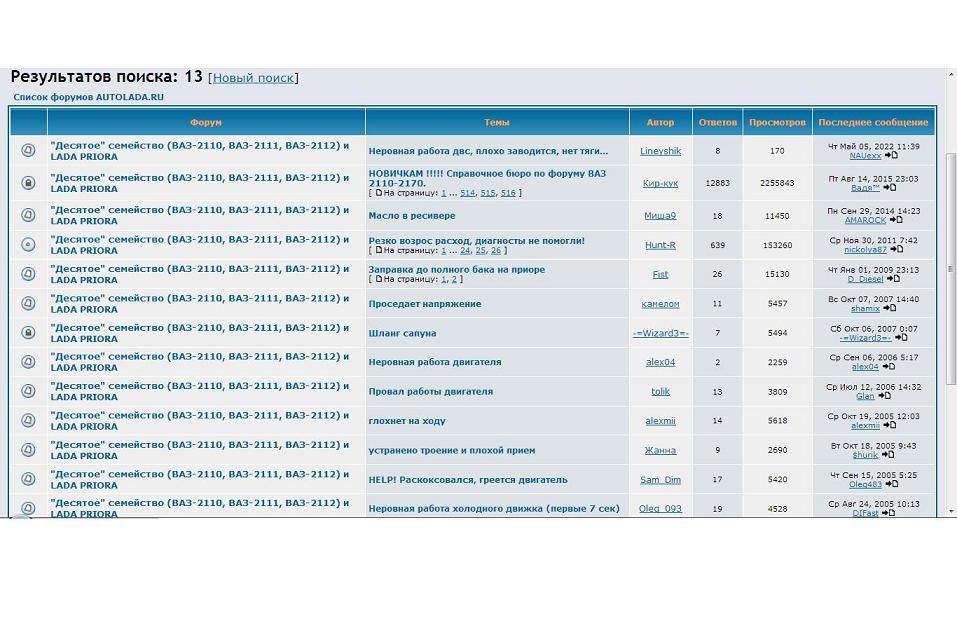Image resolution: width=957 pixels, height=628 pixels.
Task: Open Список форумов AUTOLADA.RU link
Action: pos(88,97)
